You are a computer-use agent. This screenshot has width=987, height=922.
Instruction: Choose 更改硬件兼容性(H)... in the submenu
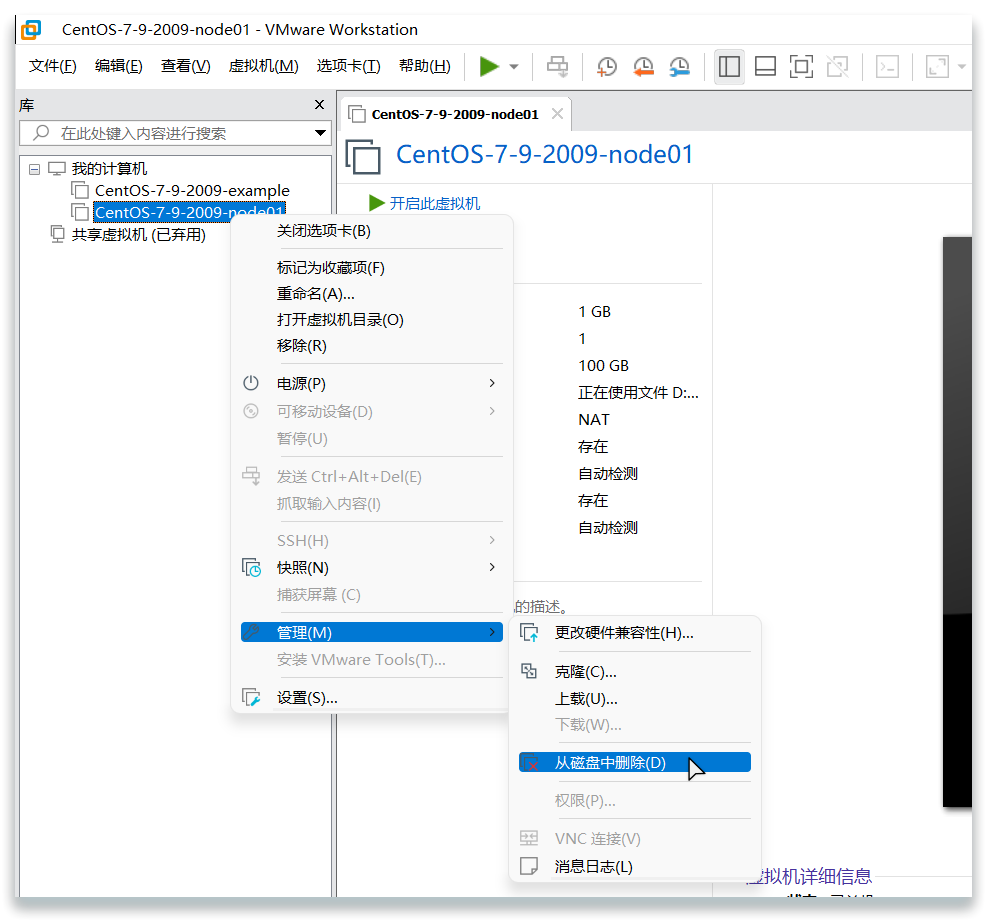tap(635, 633)
